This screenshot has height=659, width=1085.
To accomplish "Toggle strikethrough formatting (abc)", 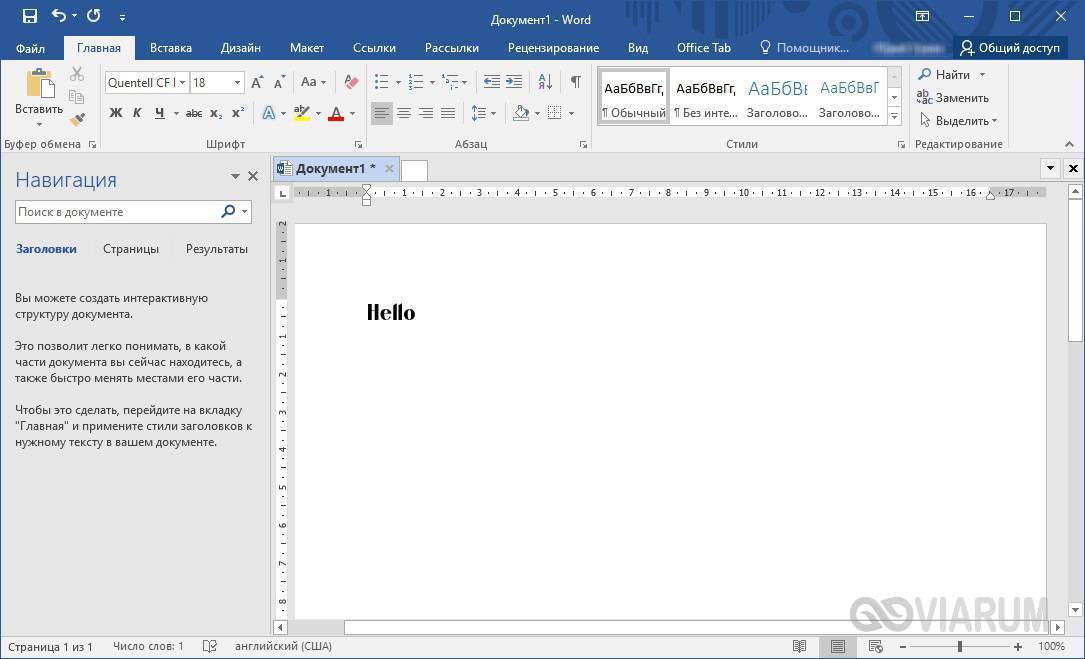I will coord(194,113).
